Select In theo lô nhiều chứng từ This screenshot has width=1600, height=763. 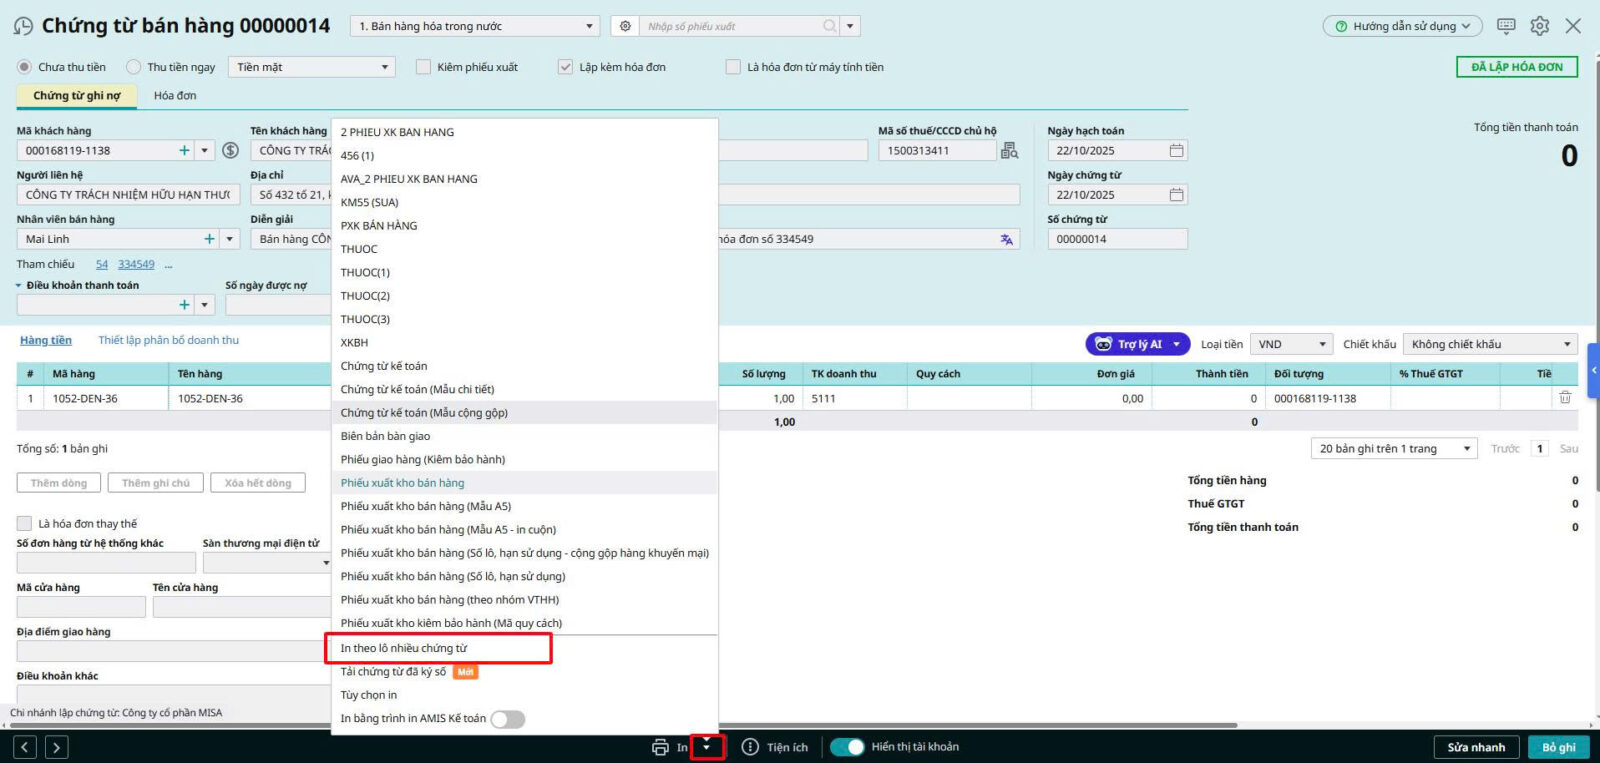[x=404, y=648]
